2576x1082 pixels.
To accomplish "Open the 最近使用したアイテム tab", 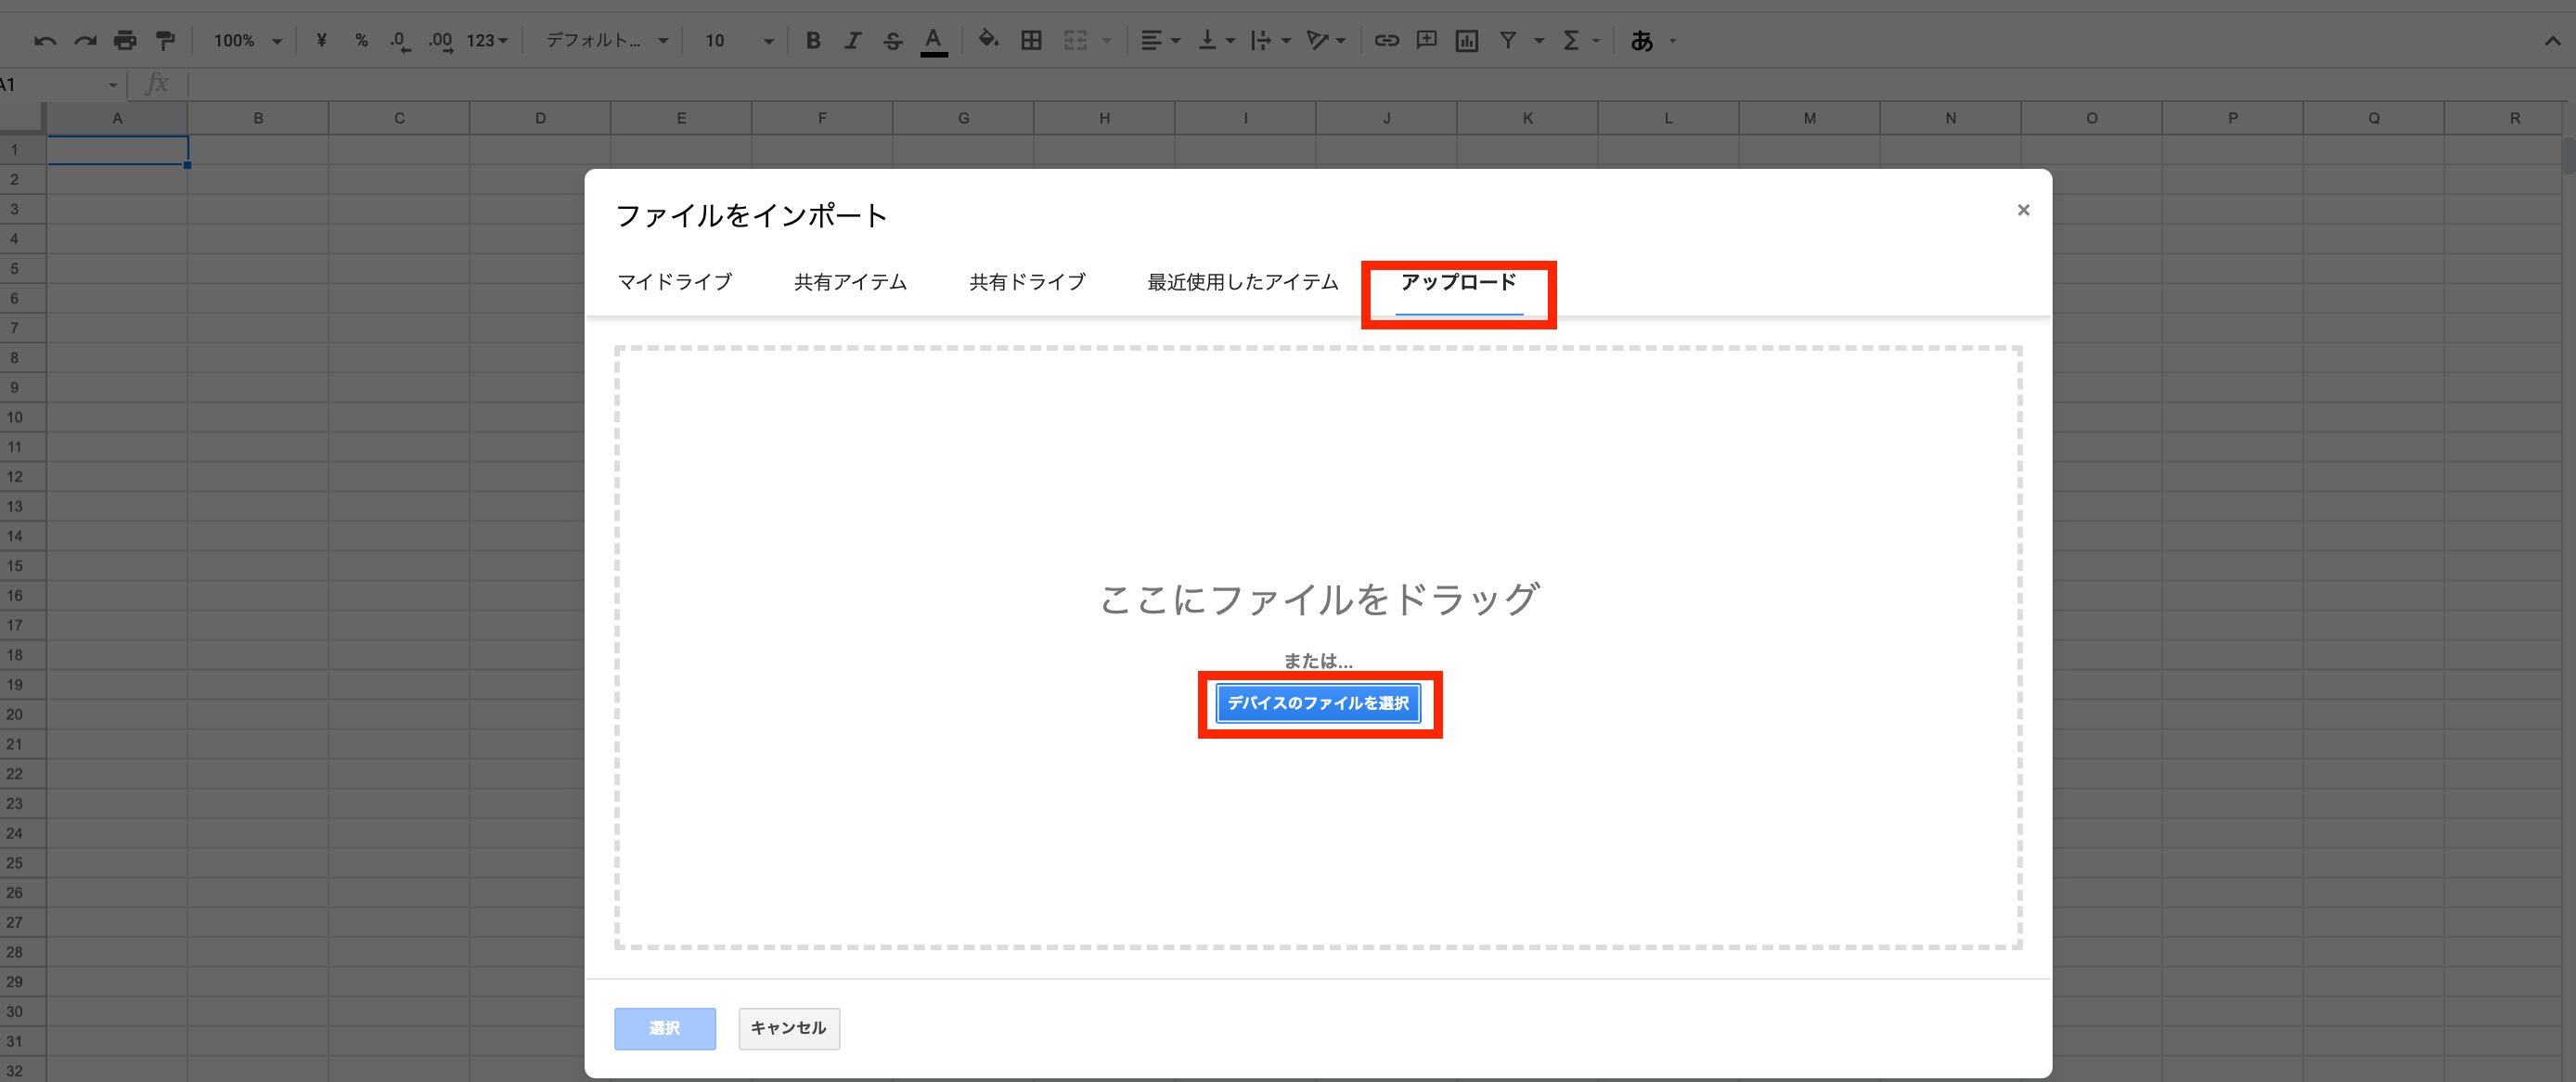I will 1242,282.
